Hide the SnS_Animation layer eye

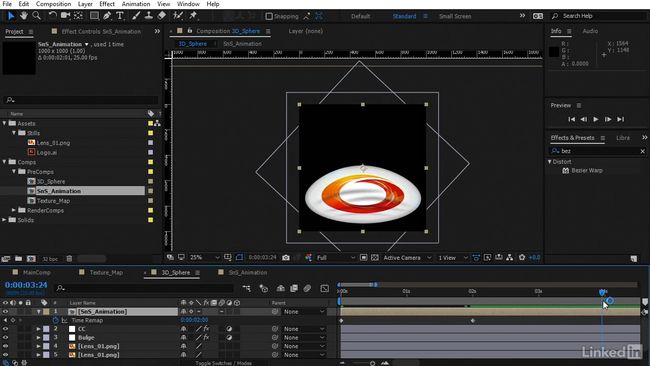[x=5, y=311]
